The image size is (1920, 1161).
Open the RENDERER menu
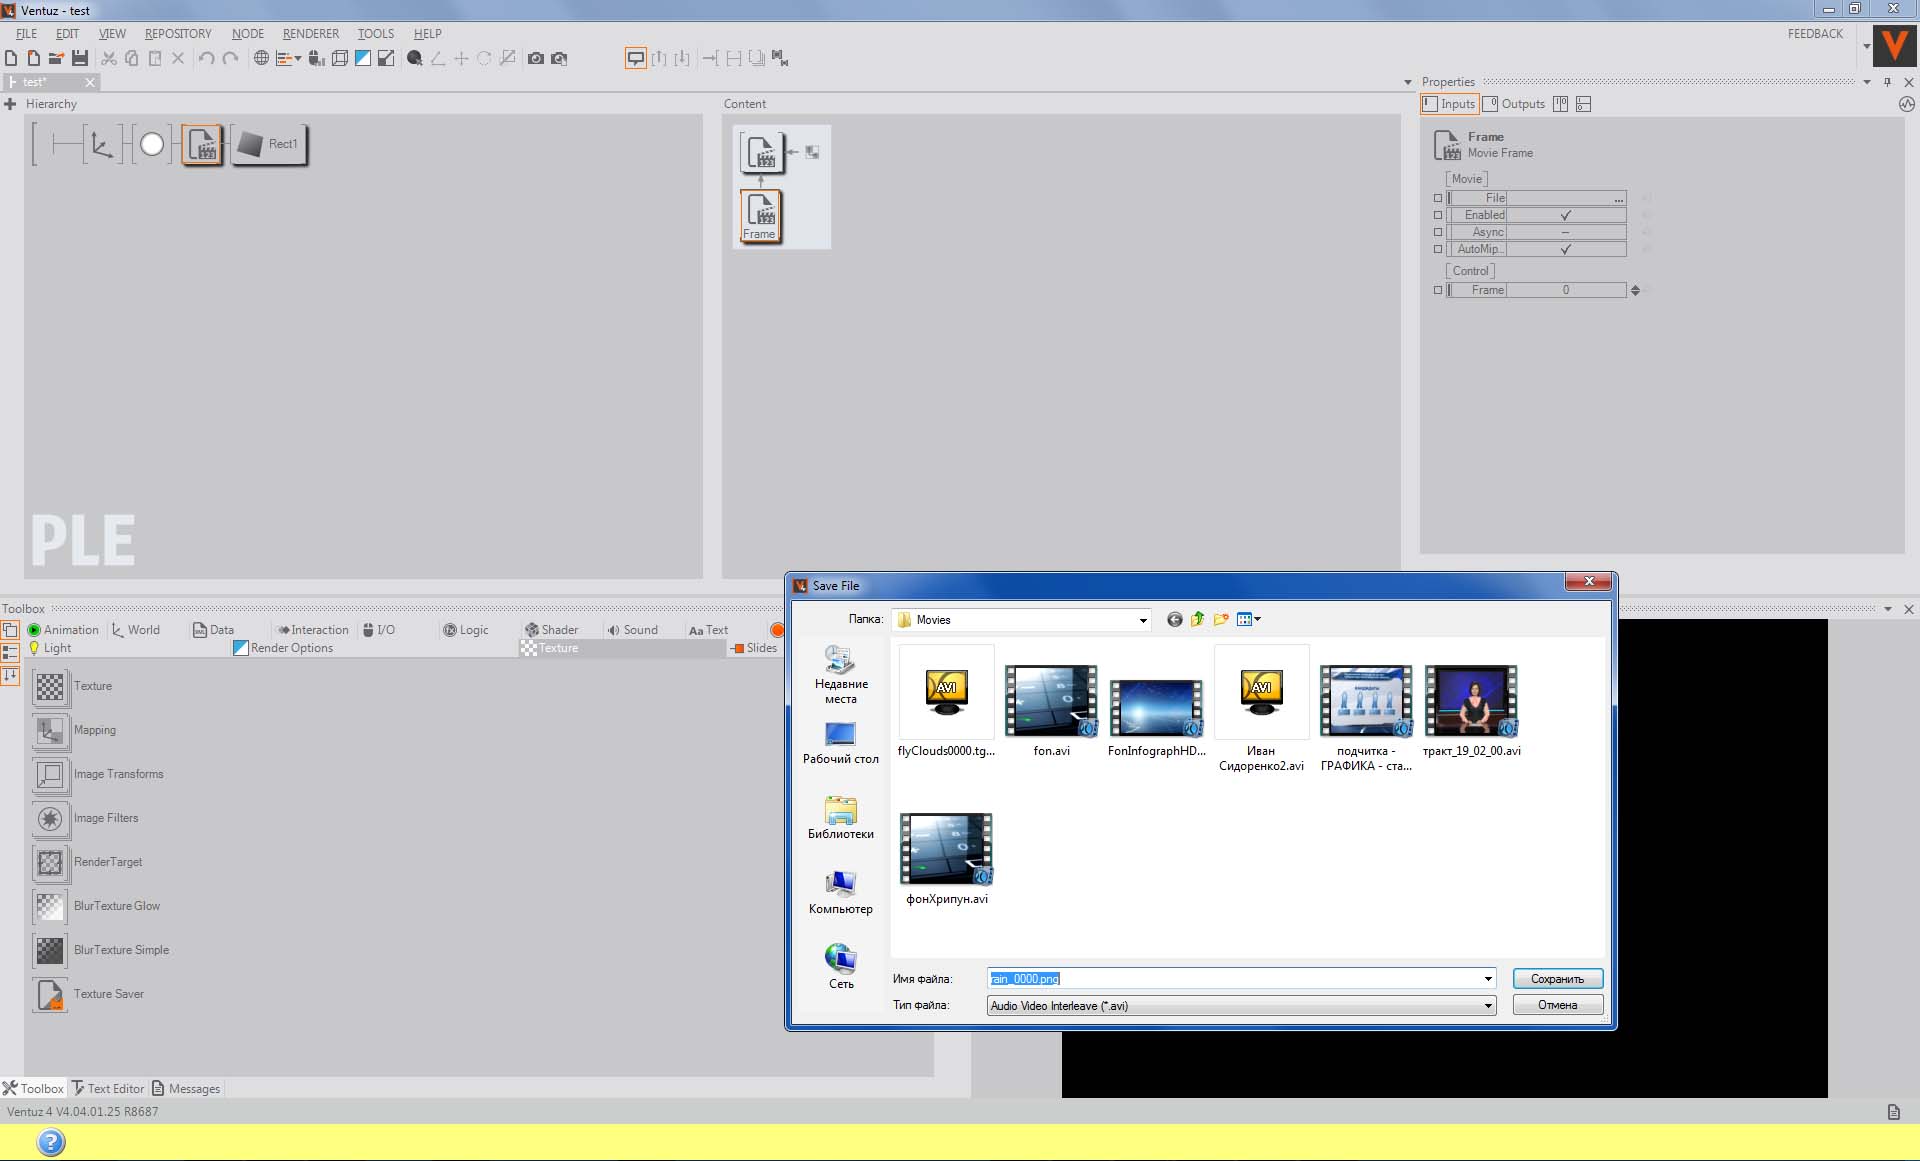[310, 34]
